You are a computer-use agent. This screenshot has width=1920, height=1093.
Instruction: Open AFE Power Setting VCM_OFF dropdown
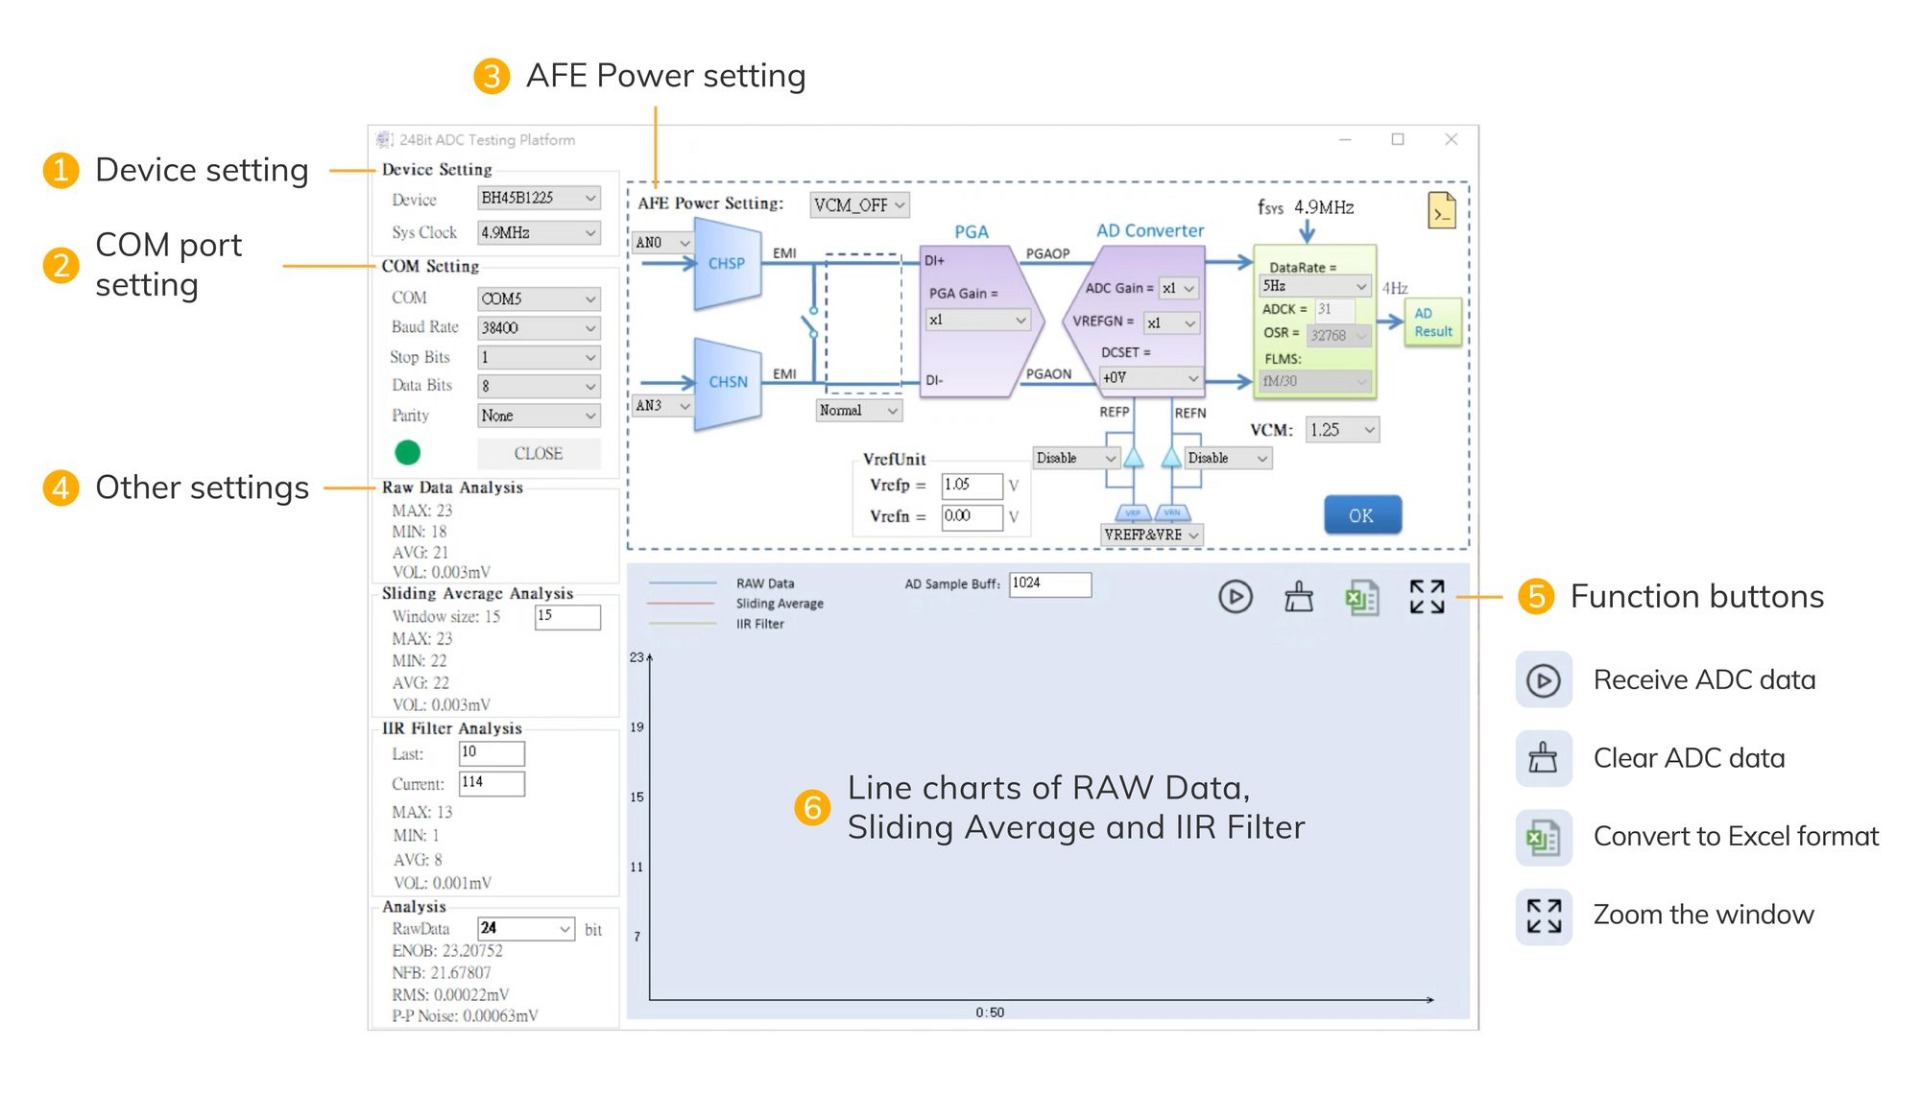click(859, 205)
